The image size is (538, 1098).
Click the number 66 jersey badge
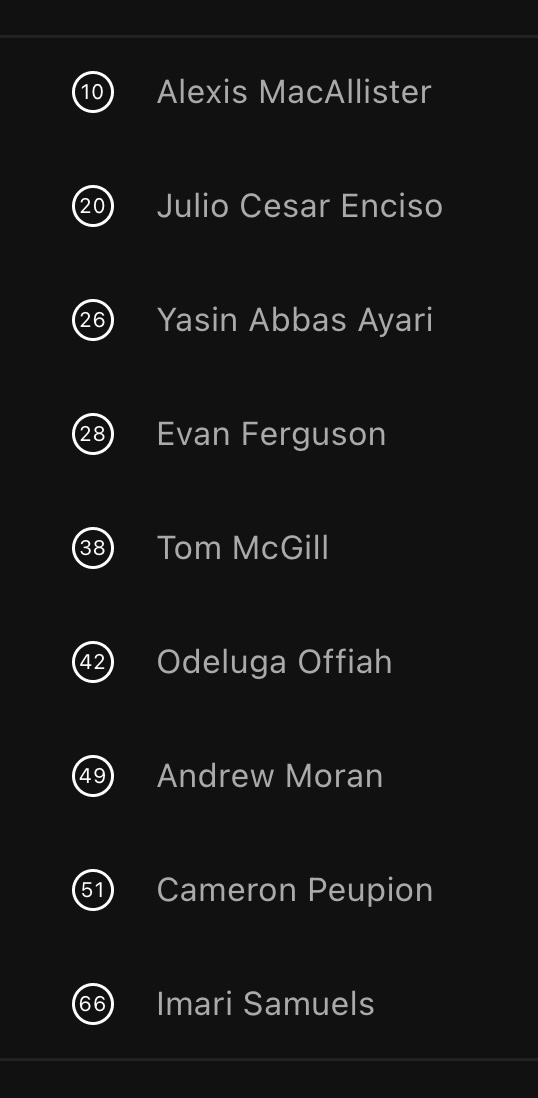coord(93,1003)
